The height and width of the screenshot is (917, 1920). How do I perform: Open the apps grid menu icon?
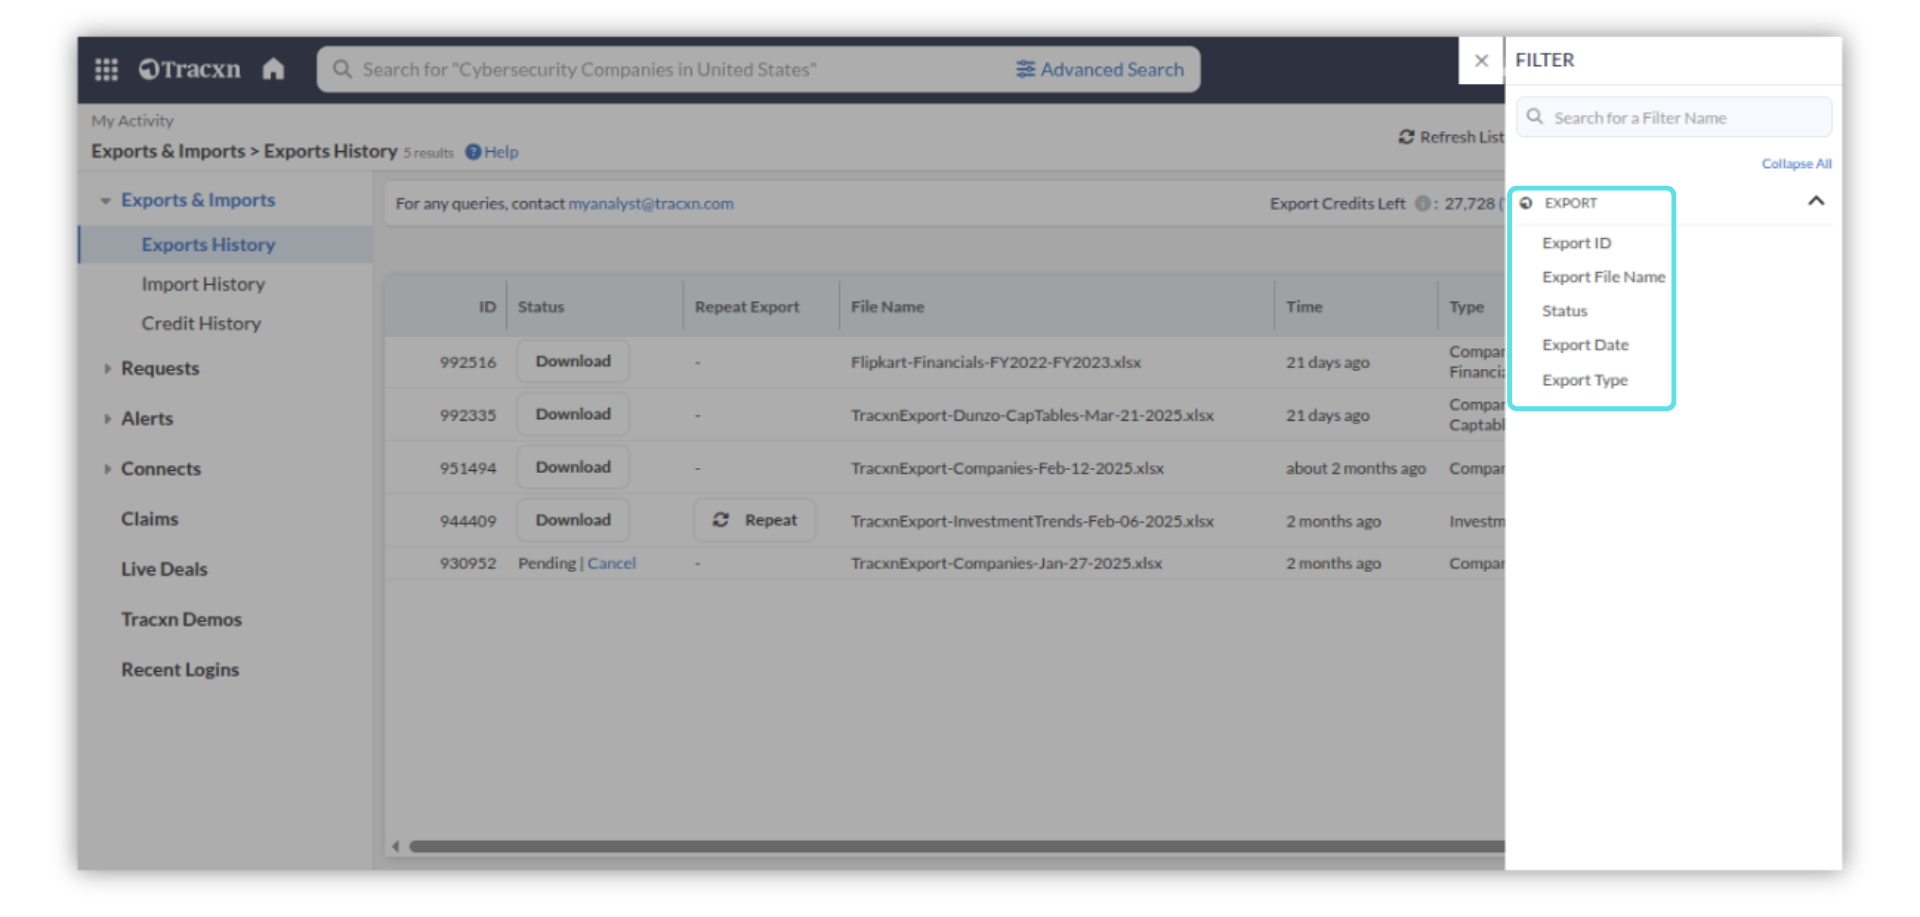tap(106, 69)
